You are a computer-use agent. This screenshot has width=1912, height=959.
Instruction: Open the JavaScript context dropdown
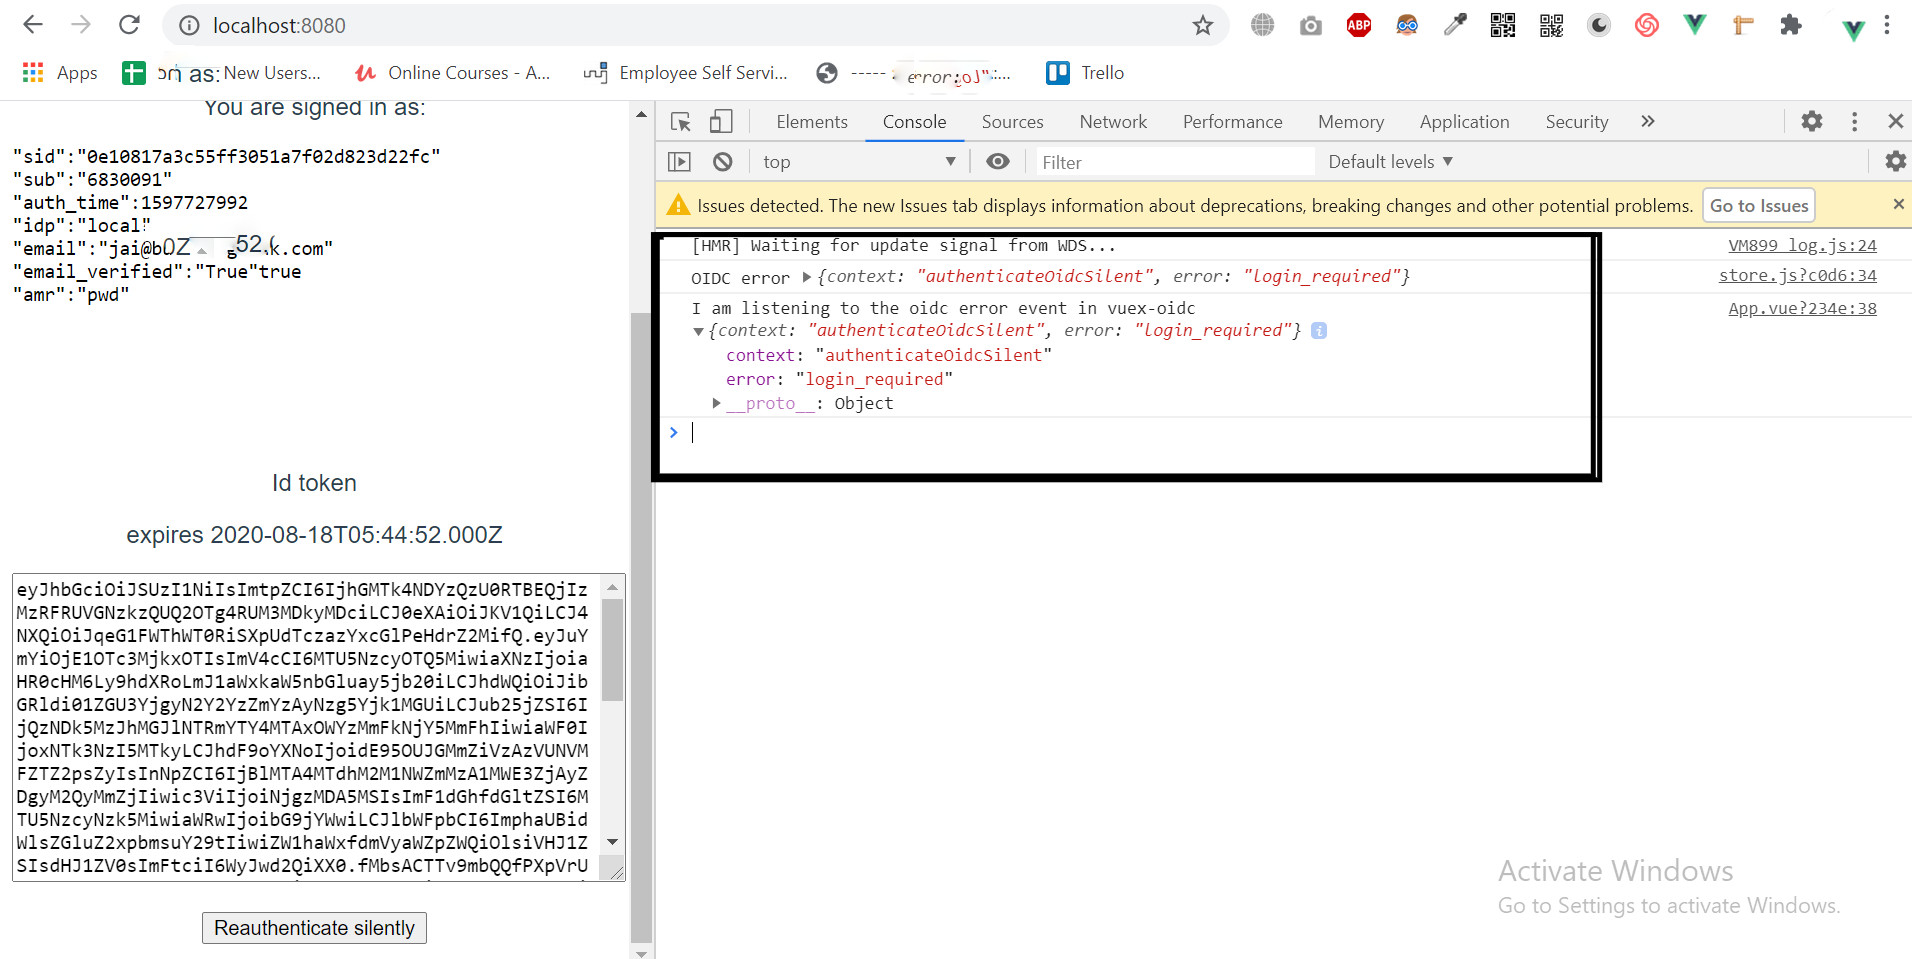(859, 162)
